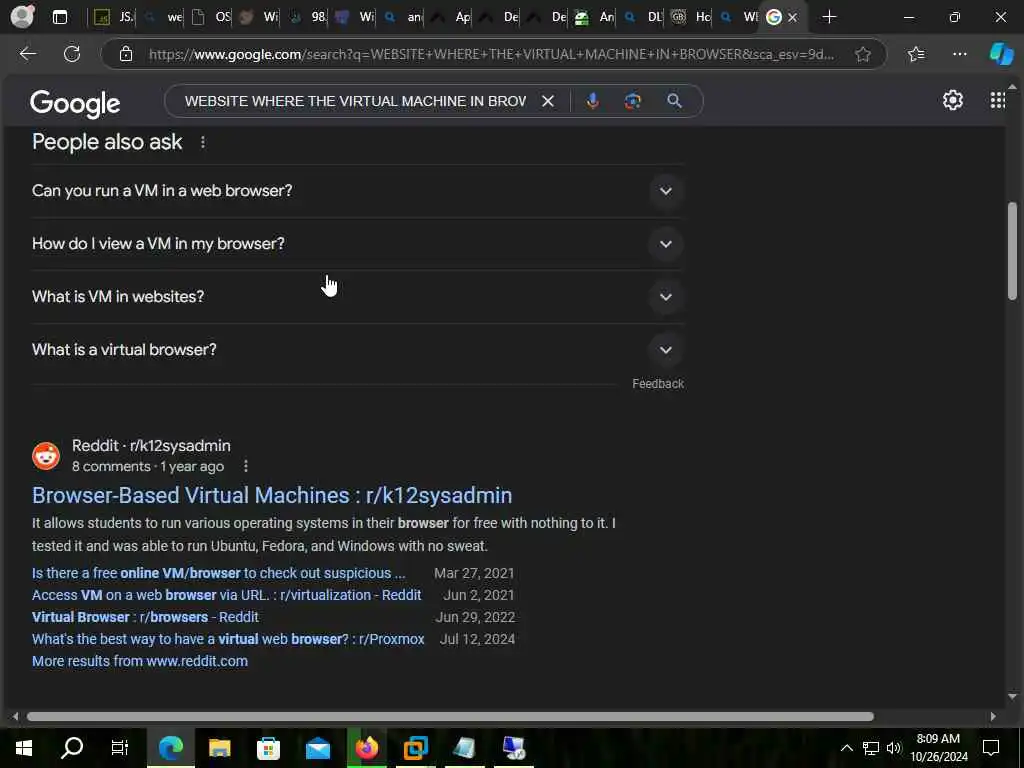Open Windows taskbar search
The height and width of the screenshot is (768, 1024).
72,748
